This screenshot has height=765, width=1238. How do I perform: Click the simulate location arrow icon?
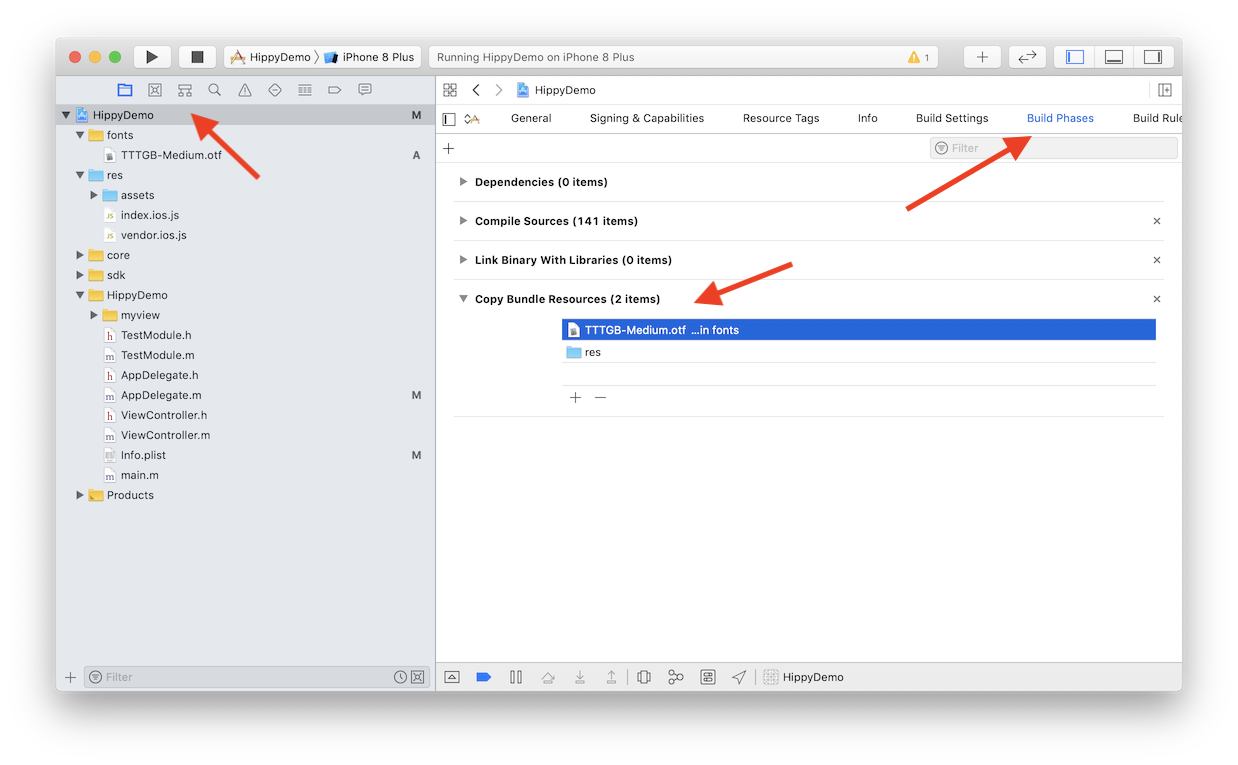[739, 677]
